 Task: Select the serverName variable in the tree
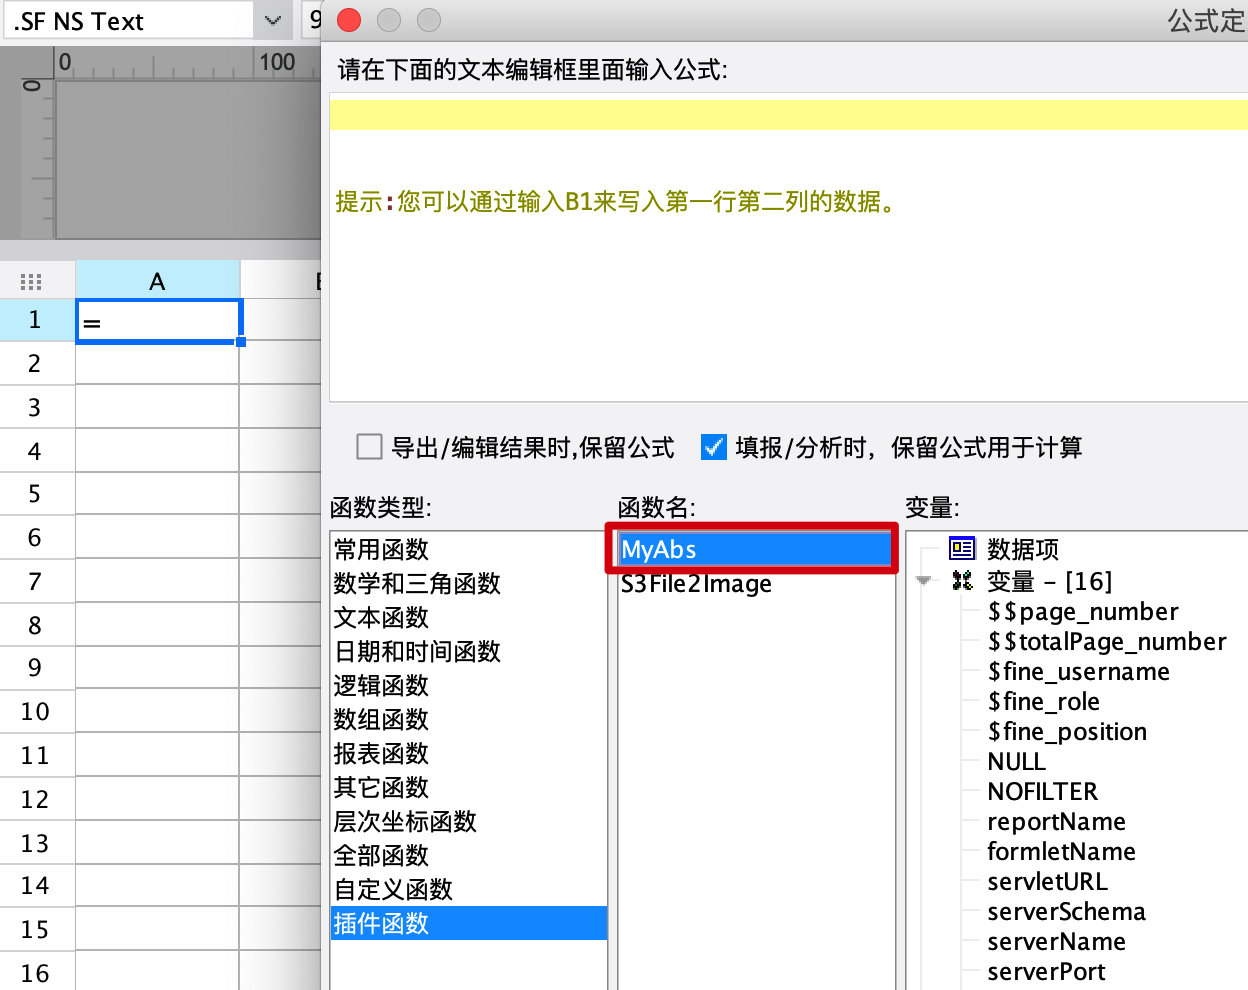(x=1056, y=941)
